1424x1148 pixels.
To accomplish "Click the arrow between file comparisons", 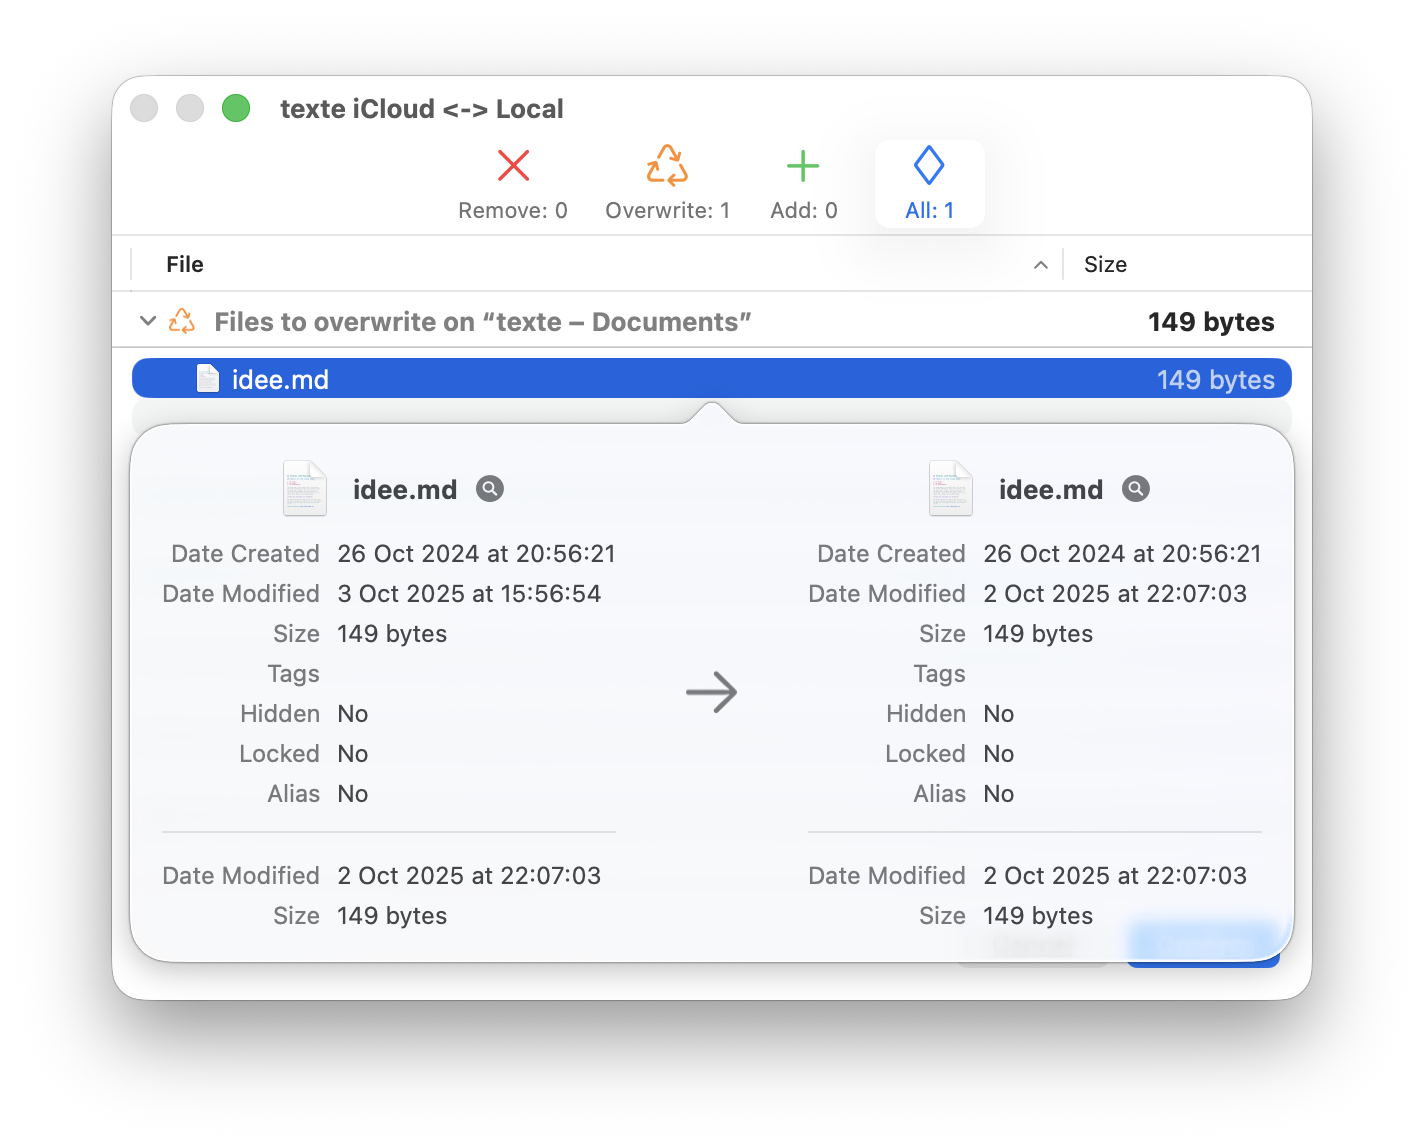I will [x=711, y=692].
